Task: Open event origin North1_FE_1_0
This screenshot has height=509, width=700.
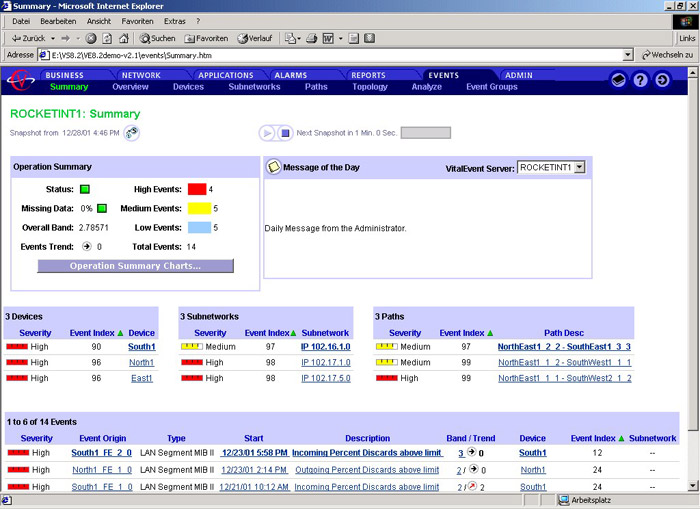Action: point(102,469)
